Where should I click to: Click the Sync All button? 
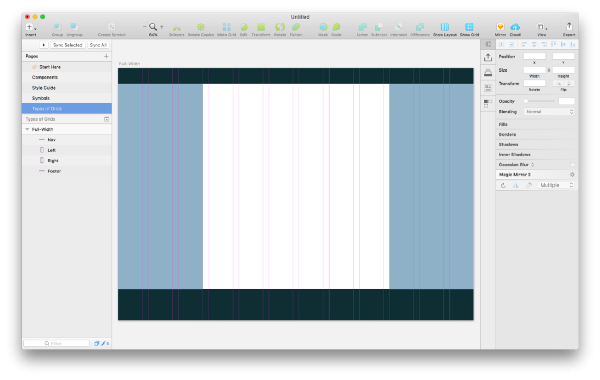click(x=98, y=45)
